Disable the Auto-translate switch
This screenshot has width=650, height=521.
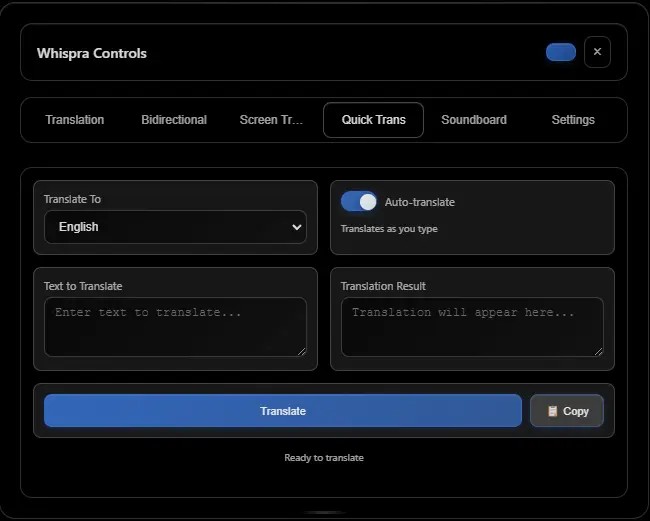(359, 202)
